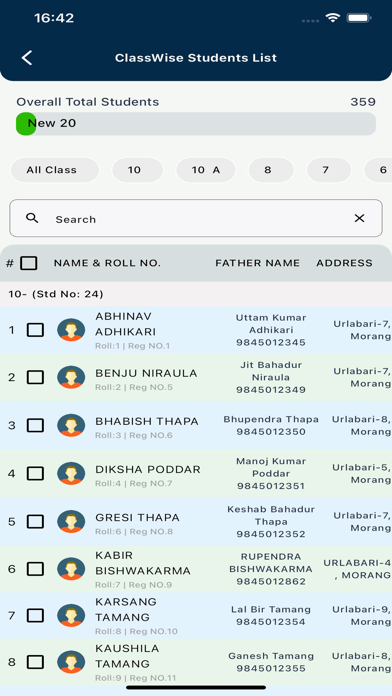Screen dimensions: 392x696
Task: Open student ABHINAV ADHIKARI
Action: click(126, 324)
